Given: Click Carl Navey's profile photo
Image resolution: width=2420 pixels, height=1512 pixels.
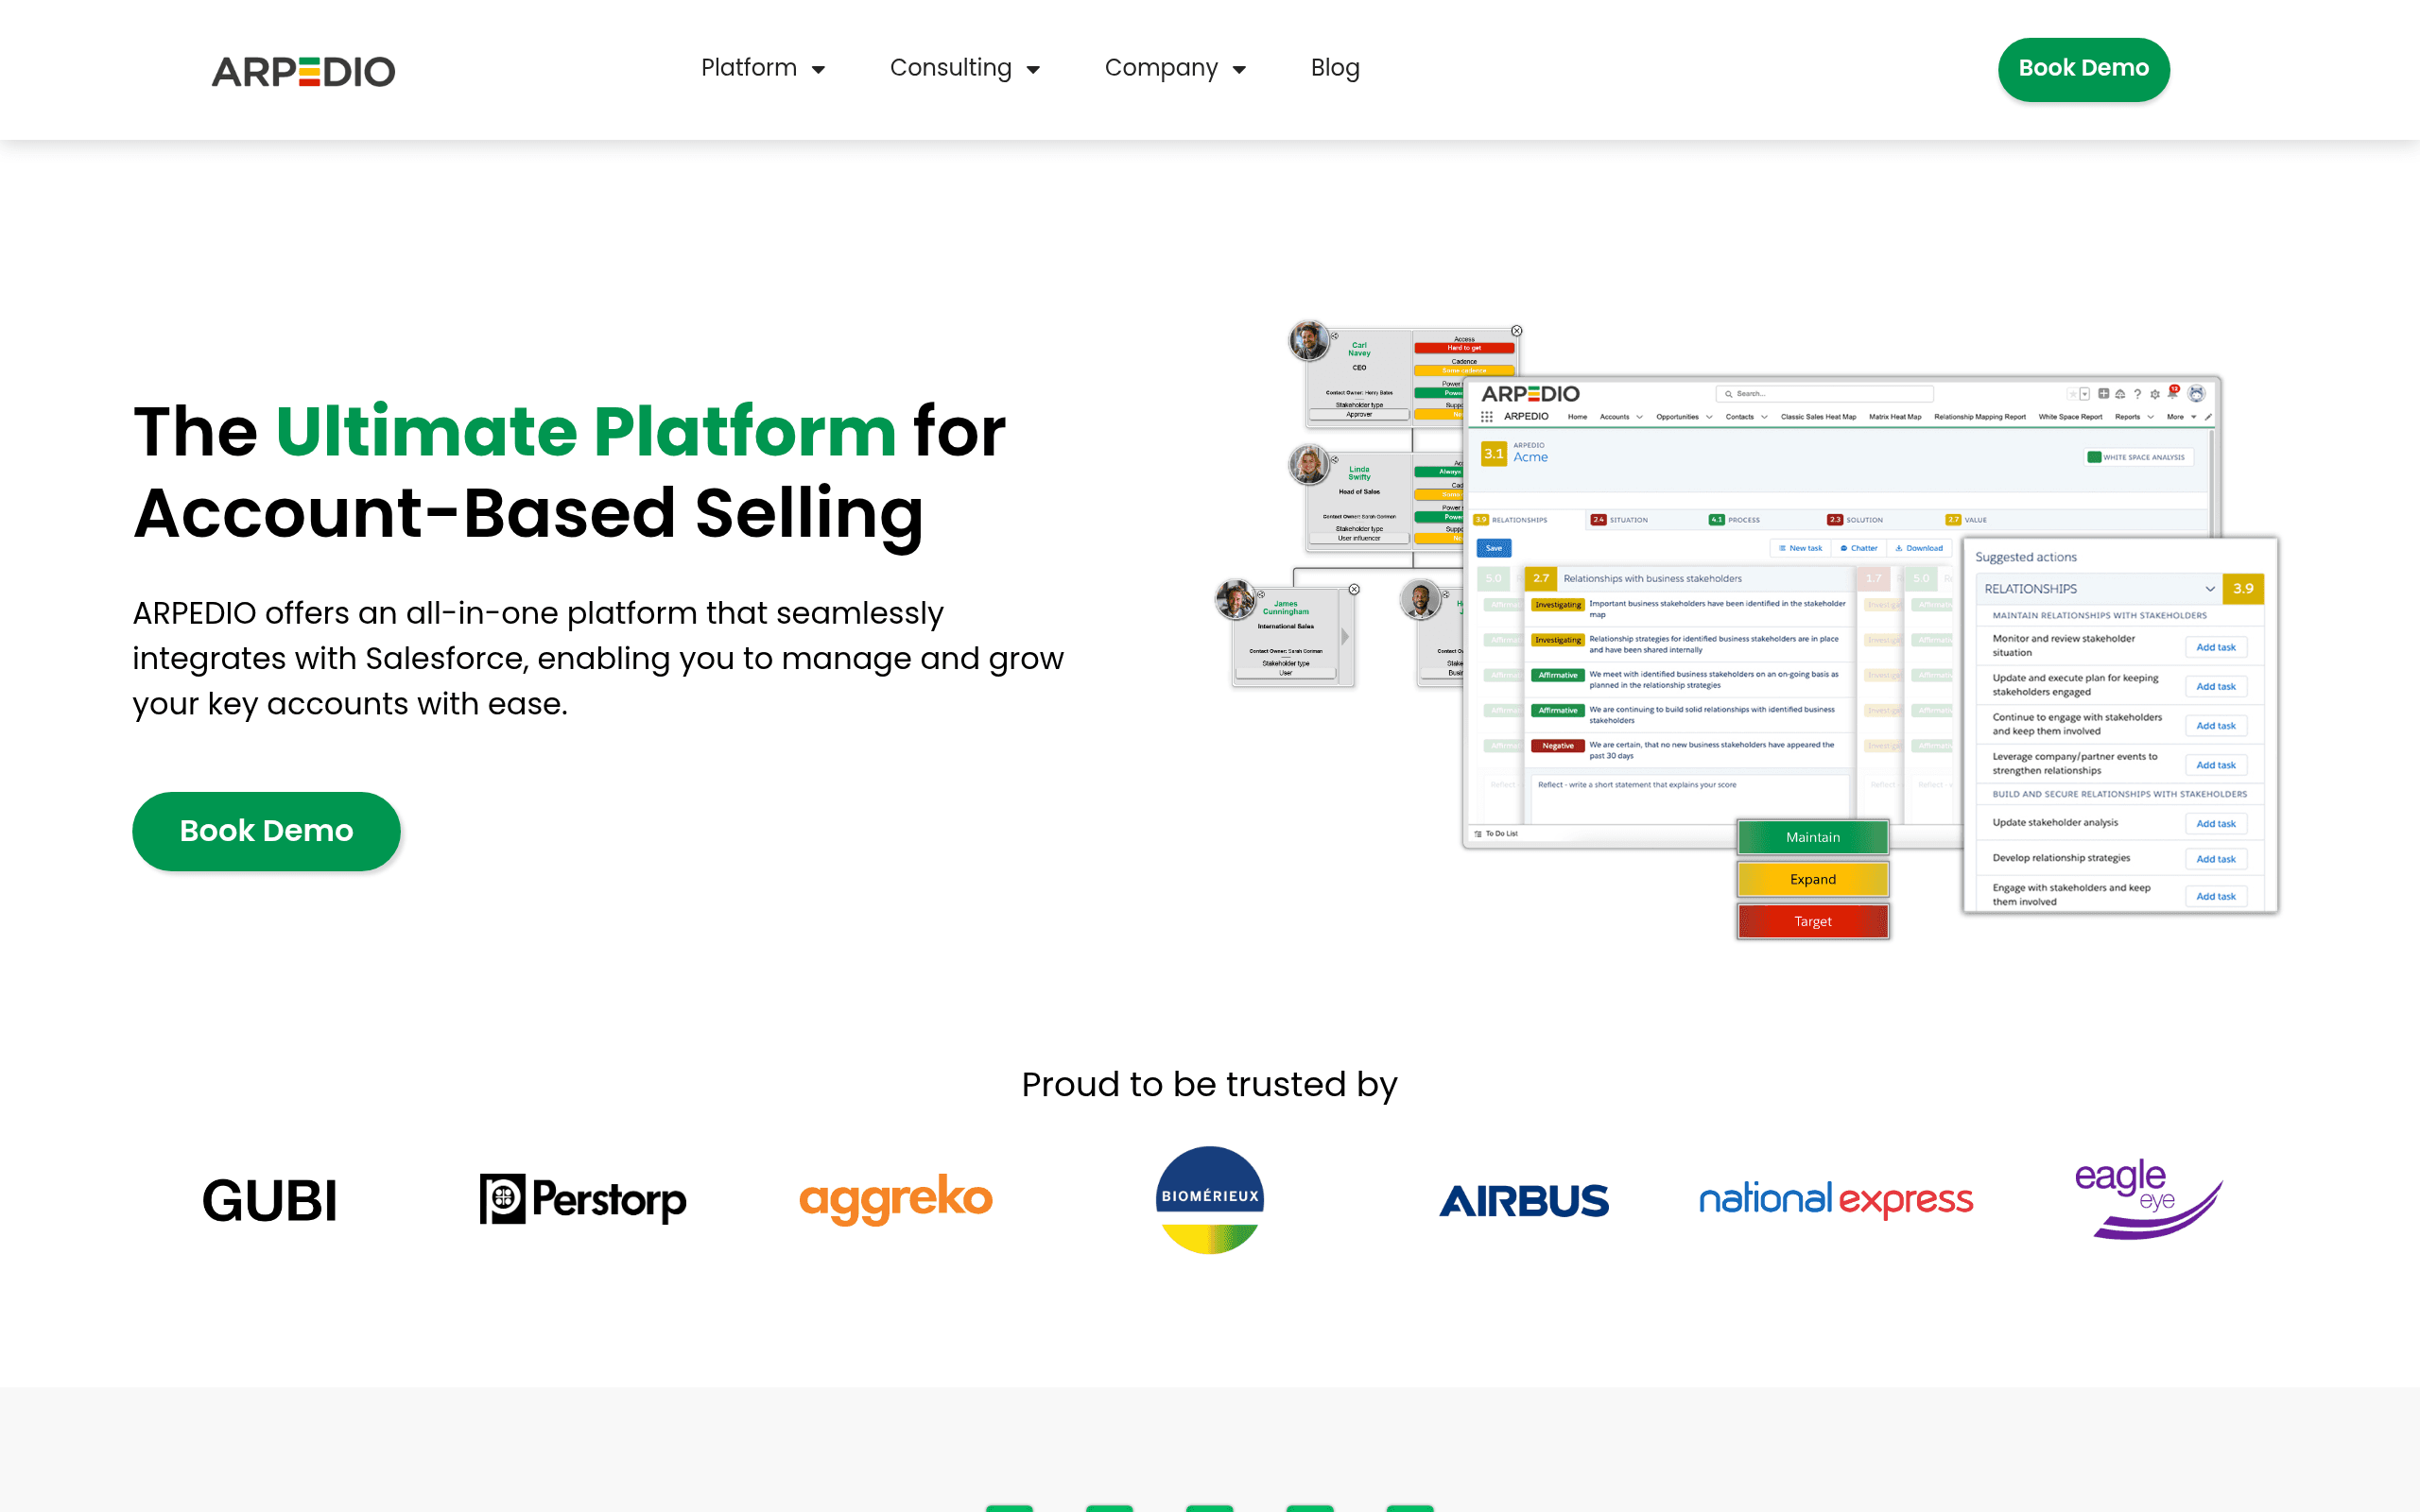Looking at the screenshot, I should pyautogui.click(x=1309, y=340).
